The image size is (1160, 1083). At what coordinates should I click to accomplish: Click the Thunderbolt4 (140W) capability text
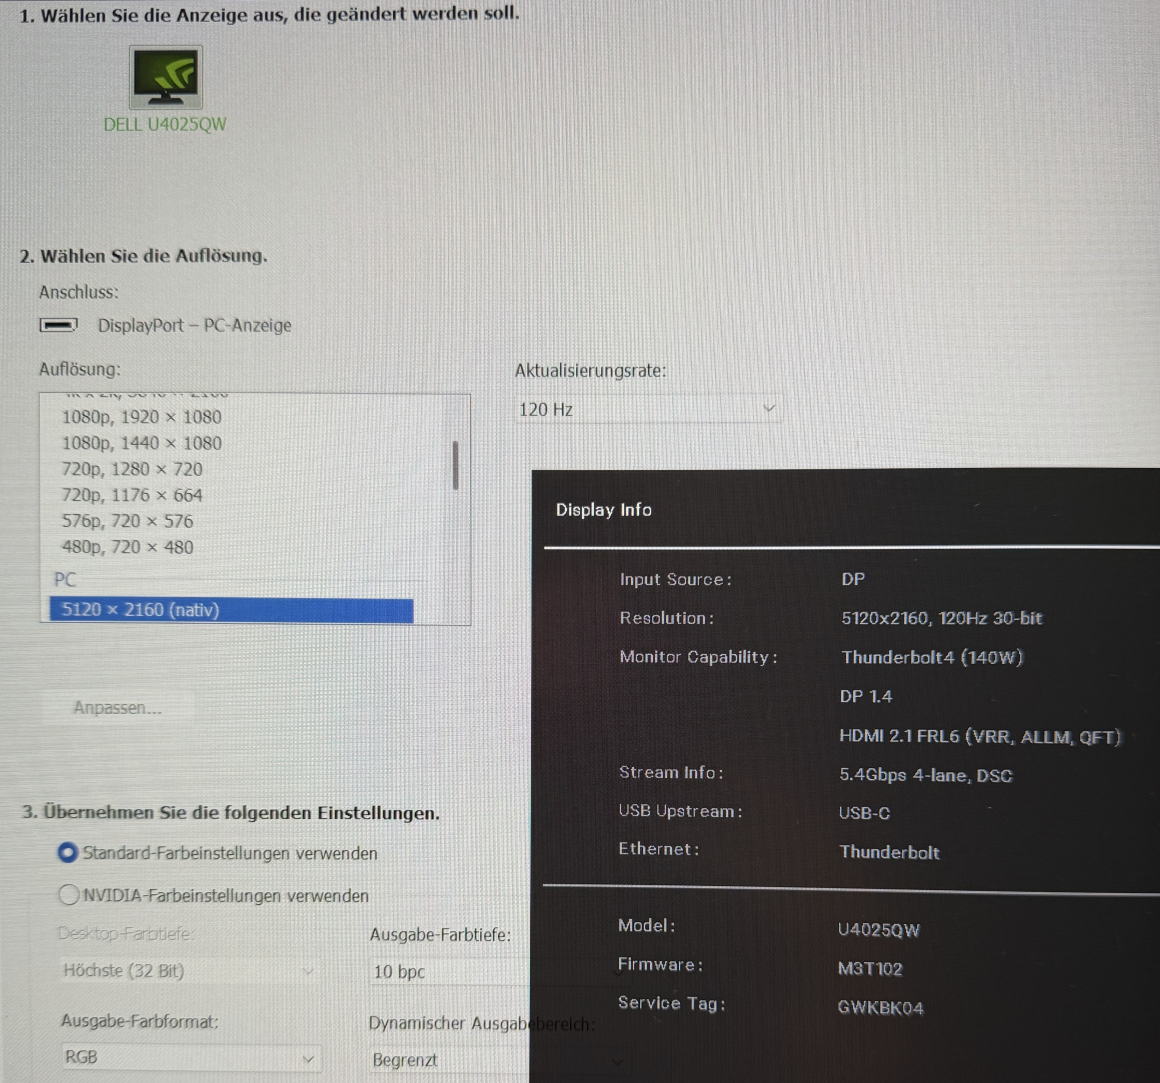tap(932, 658)
